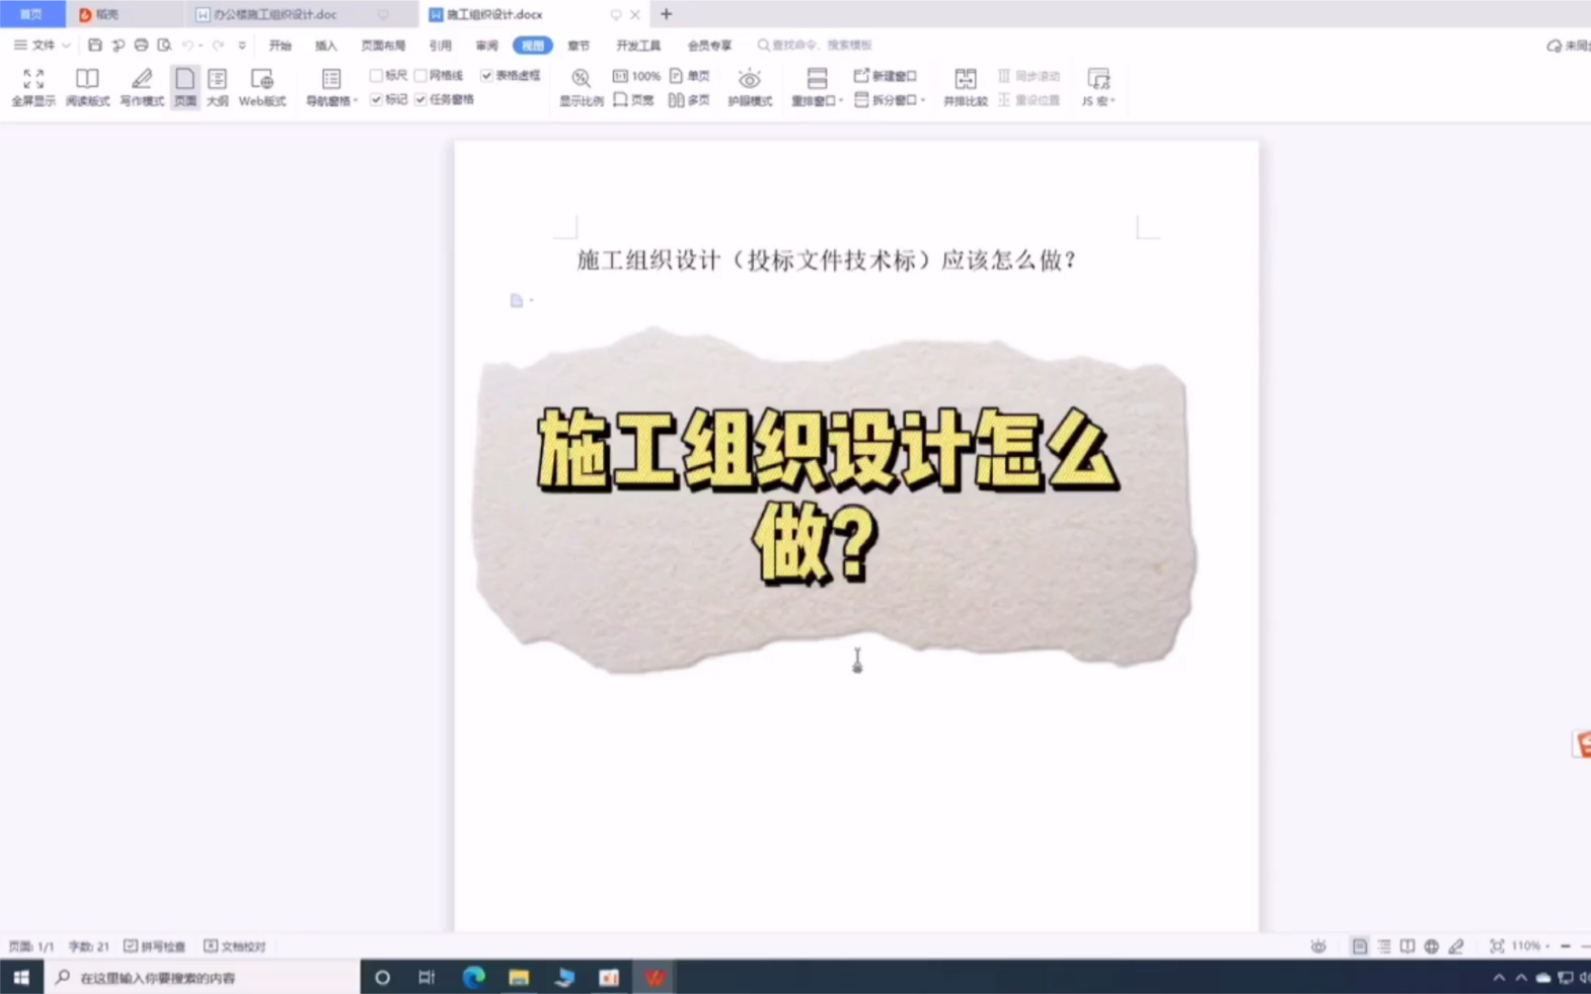Open Task View in taskbar

tap(427, 977)
